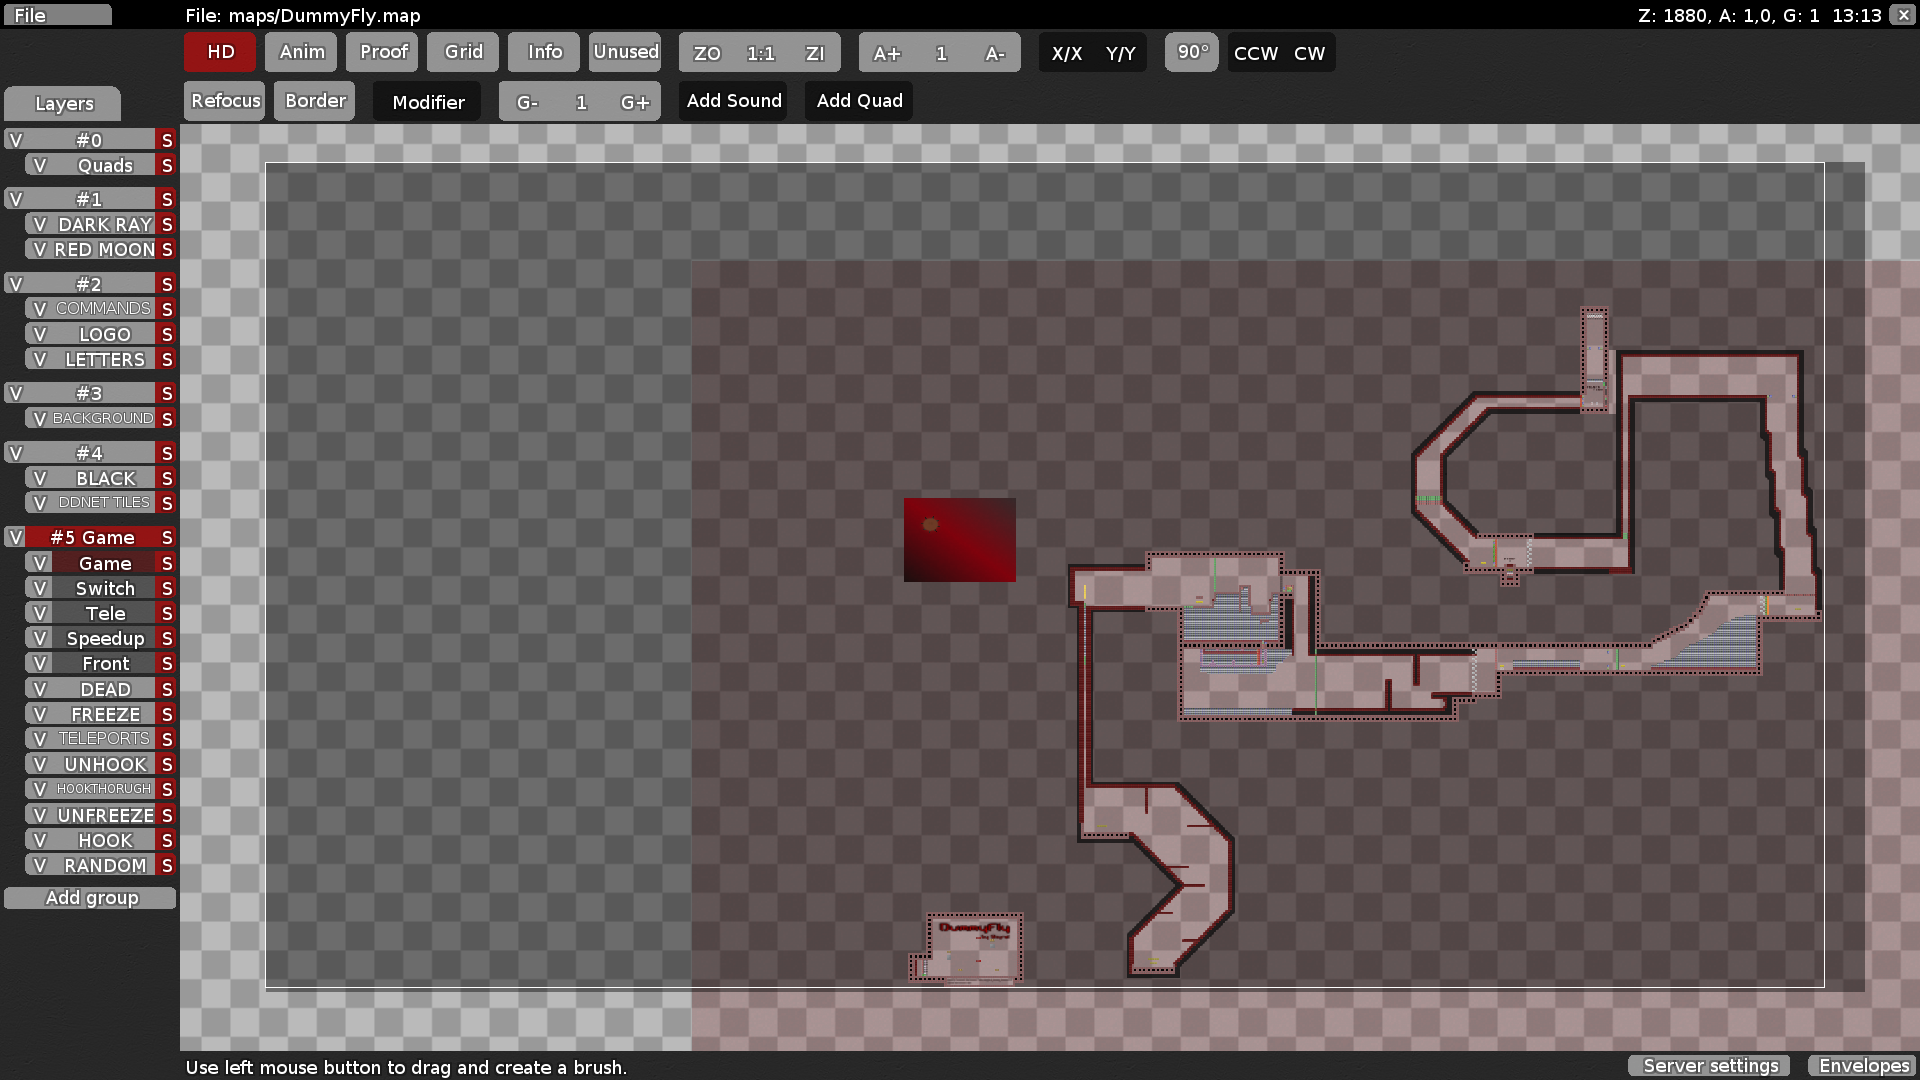This screenshot has width=1920, height=1080.
Task: Toggle Proof borders view
Action: click(381, 52)
